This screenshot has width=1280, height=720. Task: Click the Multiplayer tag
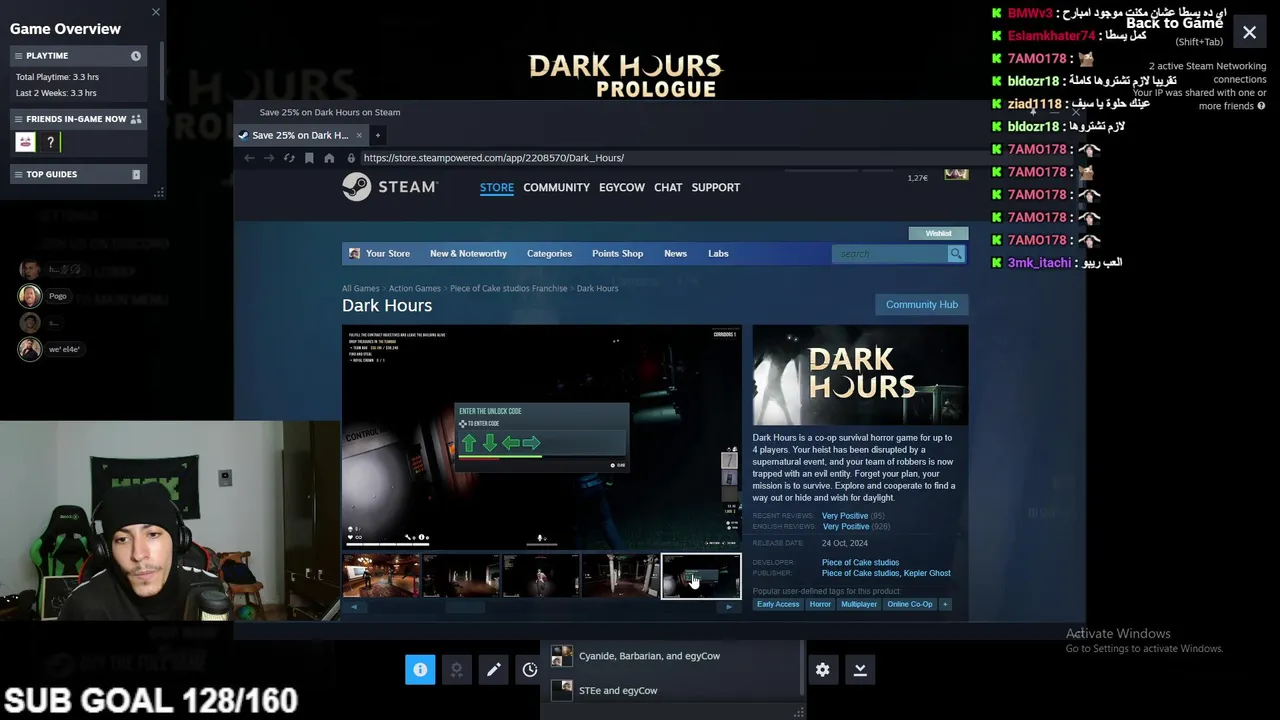point(858,604)
